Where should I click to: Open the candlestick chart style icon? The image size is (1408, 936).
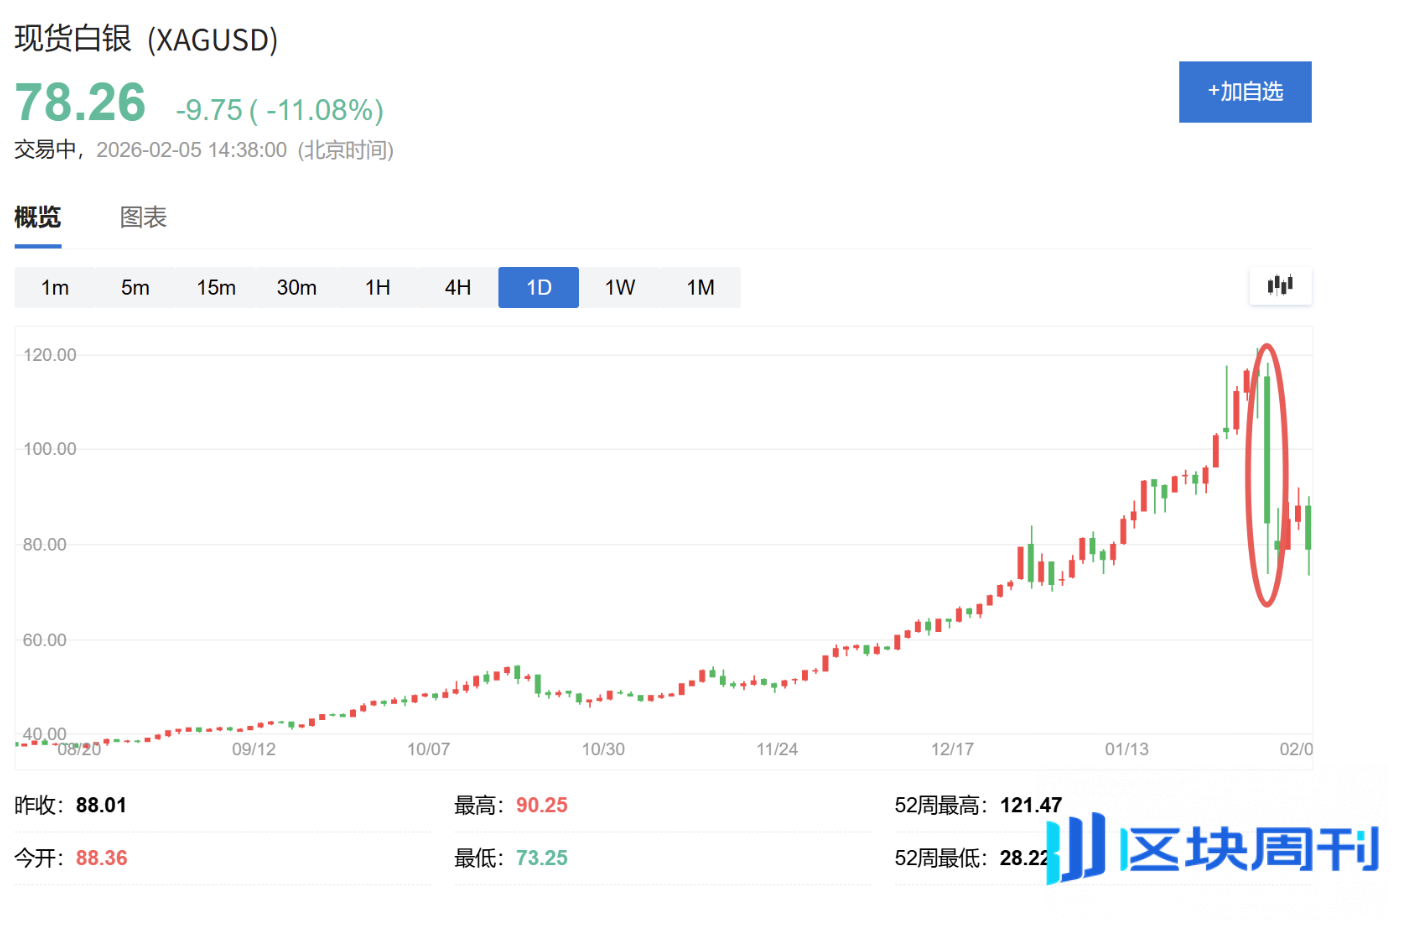[1280, 286]
